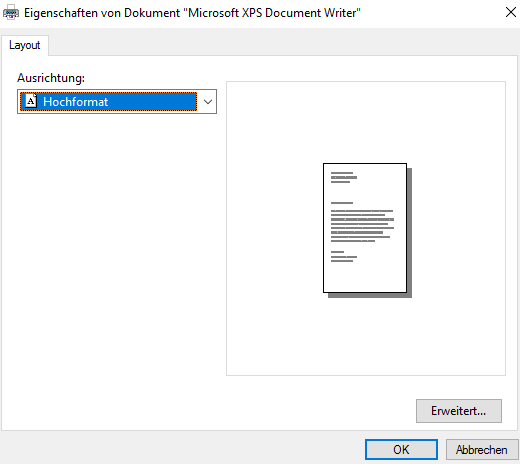Screen dimensions: 520x464
Task: Click the gray shadow behind preview page
Action: click(410, 233)
